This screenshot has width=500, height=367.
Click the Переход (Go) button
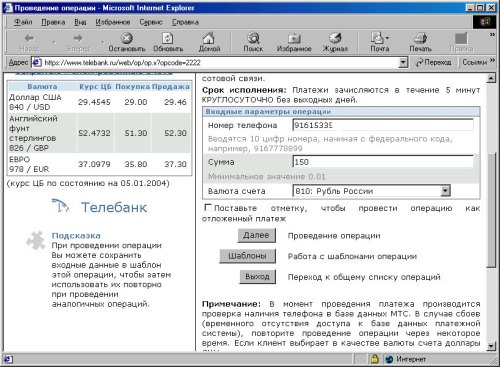[x=433, y=62]
